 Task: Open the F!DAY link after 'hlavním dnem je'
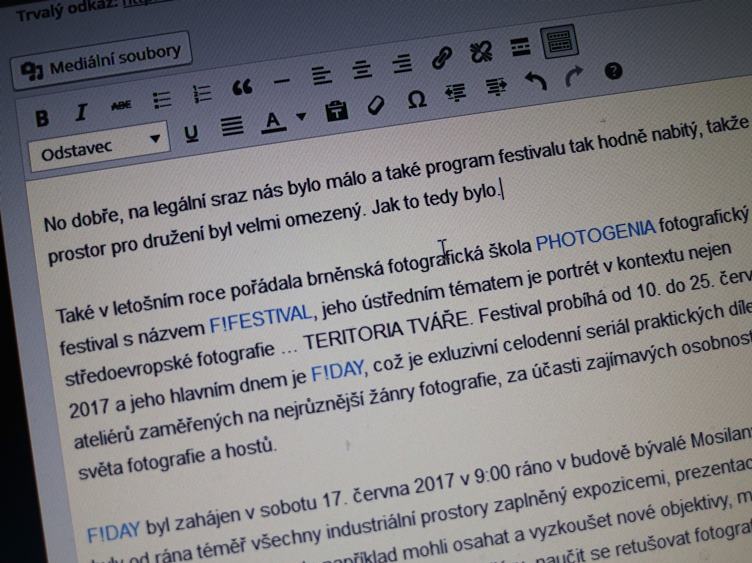(x=338, y=372)
